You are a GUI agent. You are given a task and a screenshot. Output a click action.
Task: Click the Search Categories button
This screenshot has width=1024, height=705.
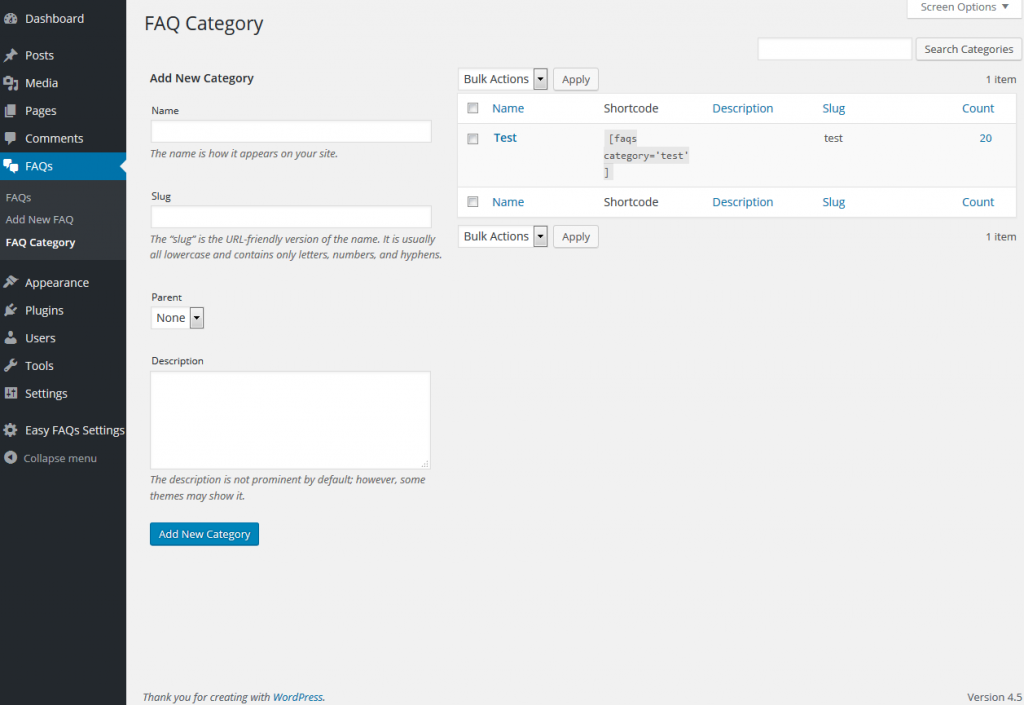coord(968,49)
